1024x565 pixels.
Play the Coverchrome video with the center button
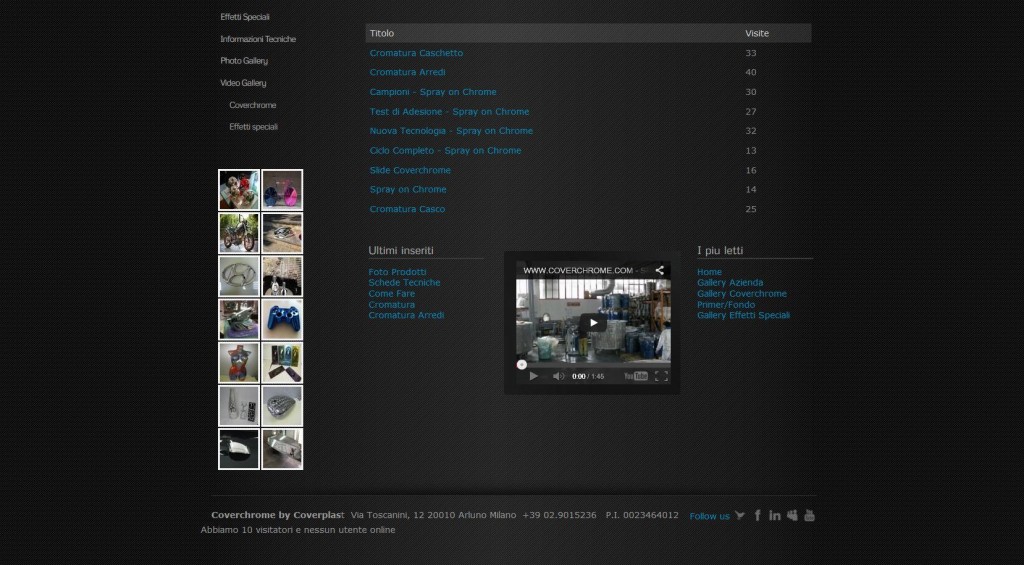tap(593, 323)
